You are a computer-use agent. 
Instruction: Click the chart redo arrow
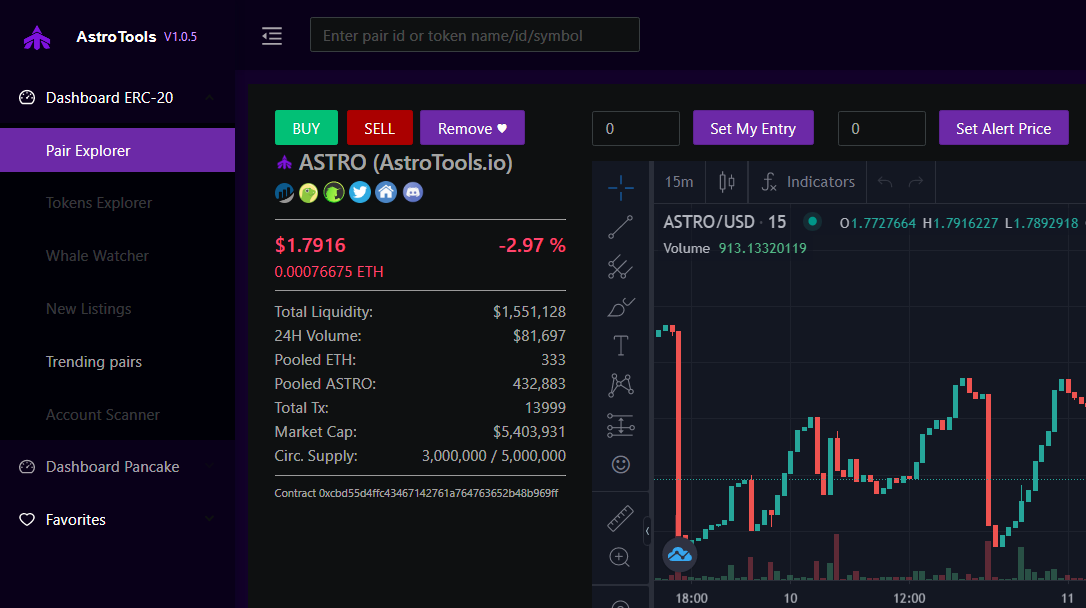click(x=916, y=182)
